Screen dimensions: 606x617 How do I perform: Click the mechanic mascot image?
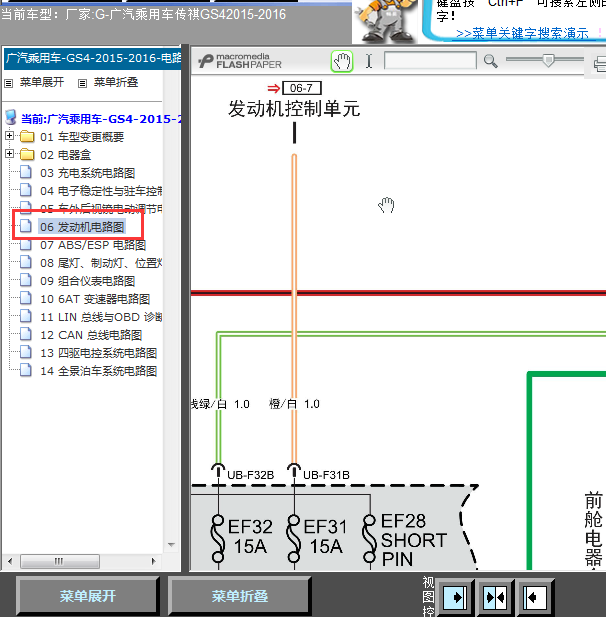click(385, 20)
